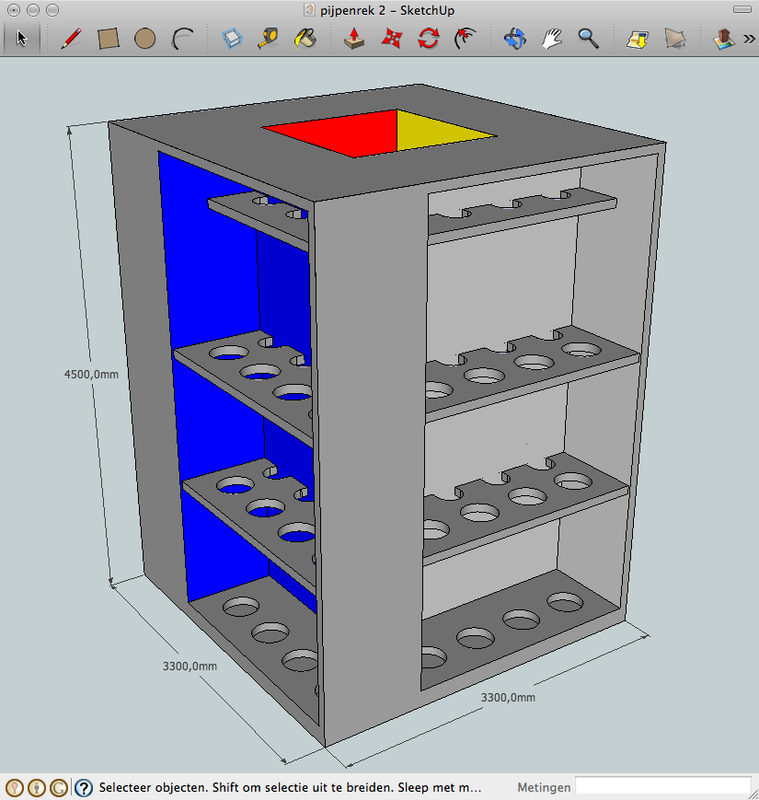Screen dimensions: 759x800
Task: Click the 'Selecteer objecten' status bar hint
Action: 290,787
